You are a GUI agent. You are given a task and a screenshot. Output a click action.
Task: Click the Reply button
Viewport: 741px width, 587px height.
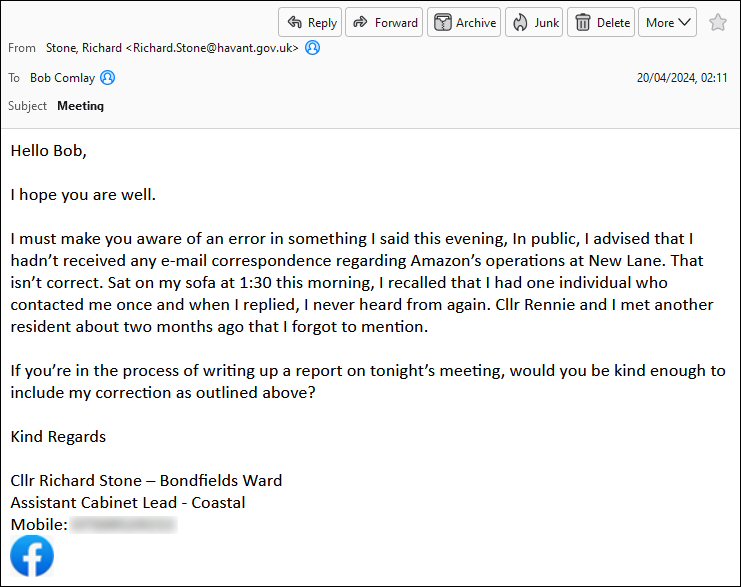coord(310,23)
